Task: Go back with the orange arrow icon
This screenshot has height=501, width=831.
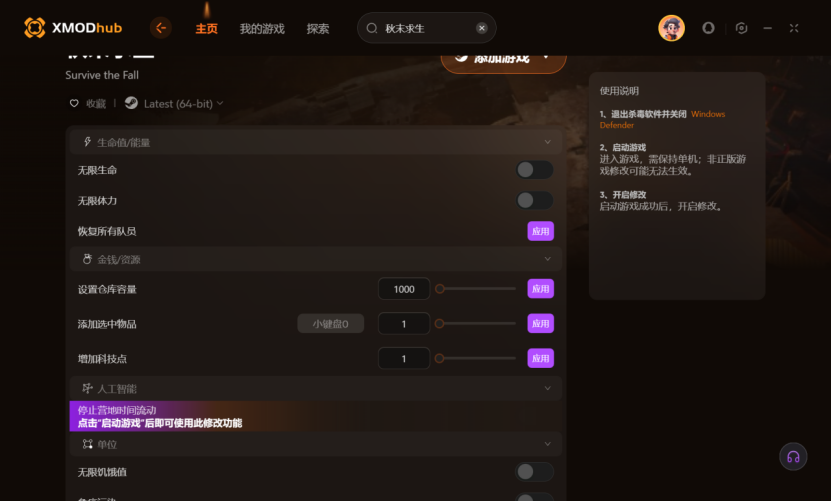Action: coord(161,28)
